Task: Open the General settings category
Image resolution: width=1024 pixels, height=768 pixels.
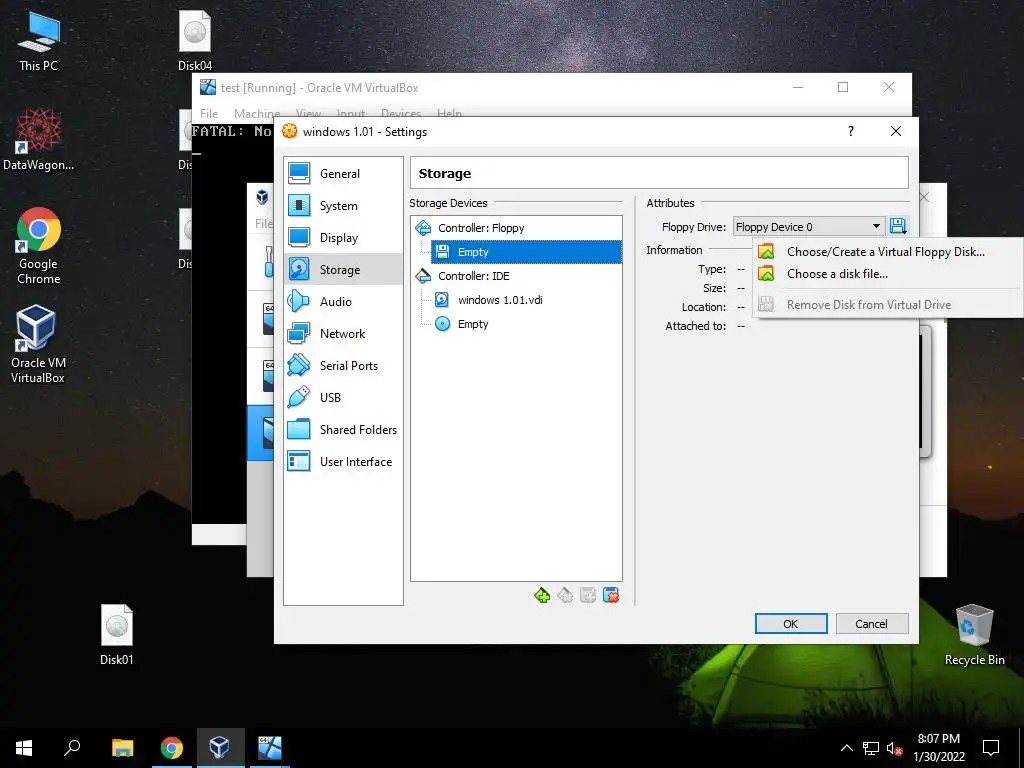Action: click(x=343, y=174)
